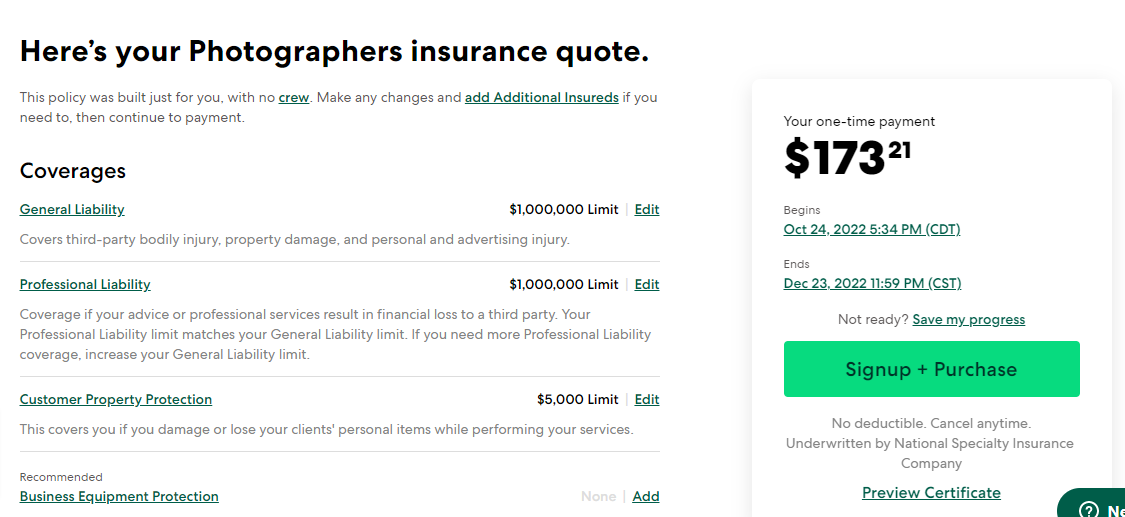The height and width of the screenshot is (517, 1125).
Task: Open Customer Property Protection details
Action: click(116, 399)
